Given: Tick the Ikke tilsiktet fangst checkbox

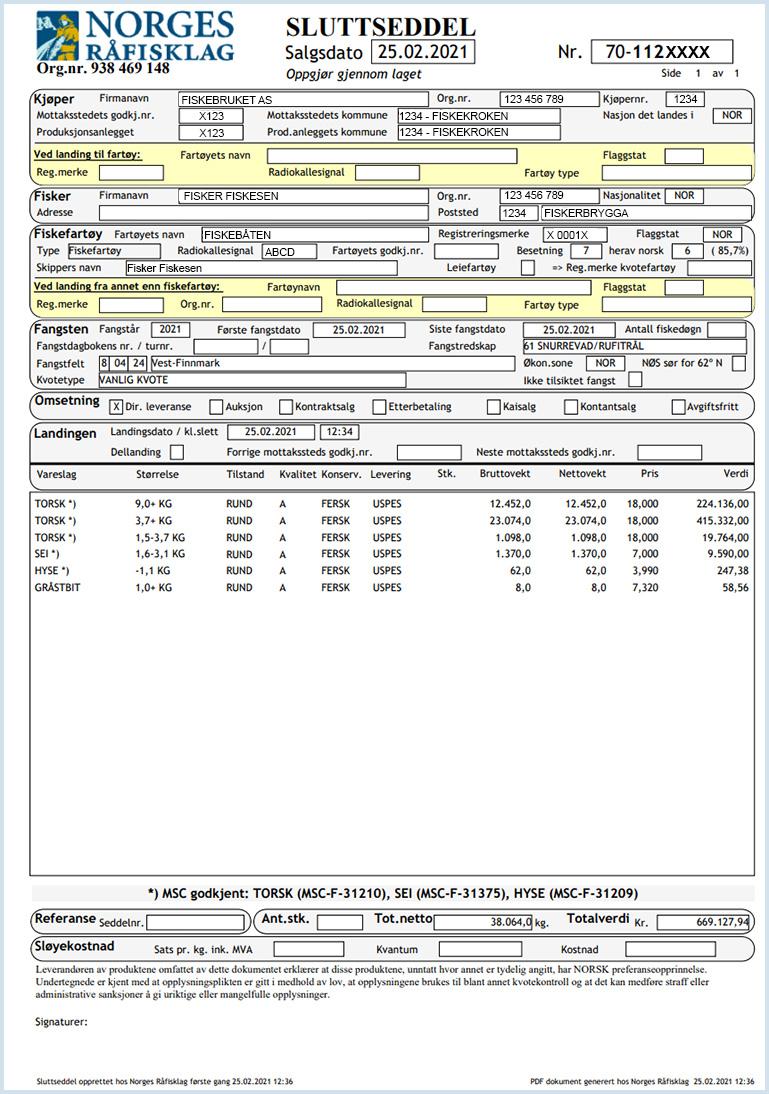Looking at the screenshot, I should pos(635,380).
